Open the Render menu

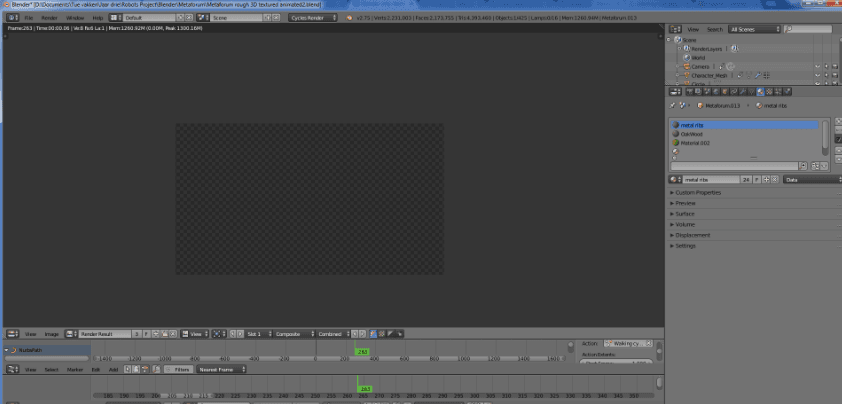[49, 18]
